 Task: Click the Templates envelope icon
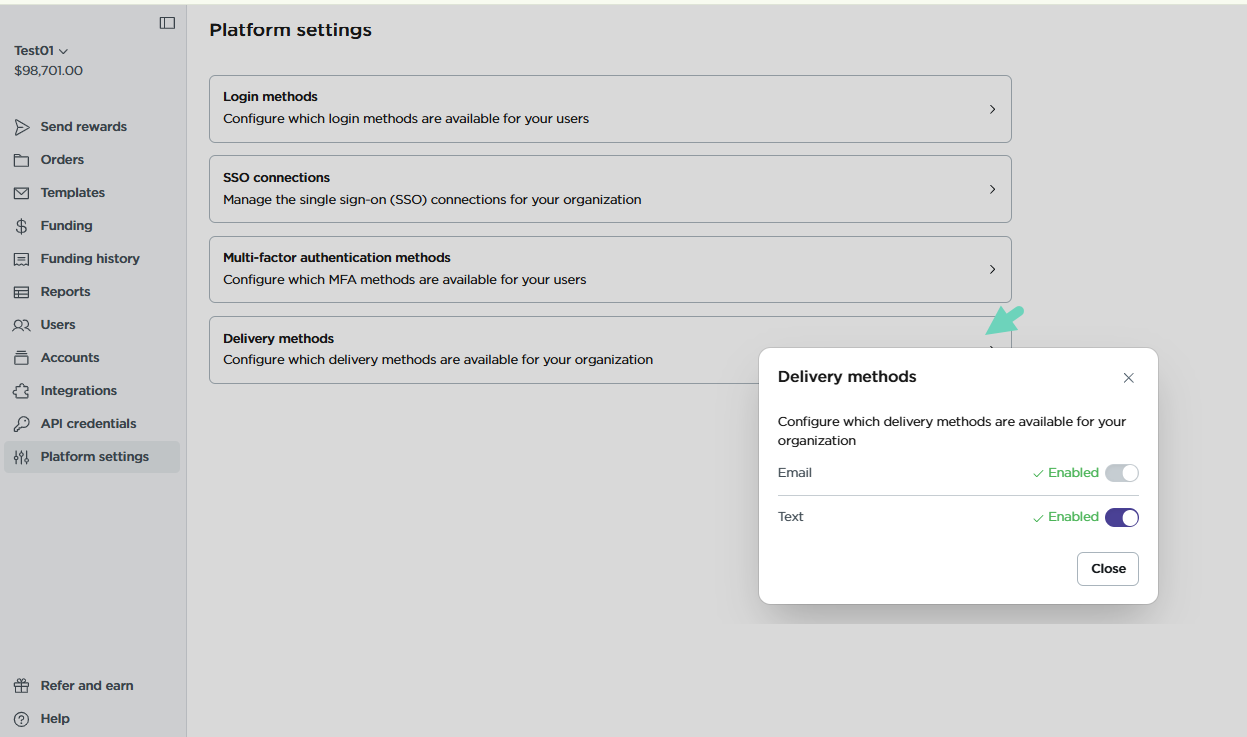pos(21,193)
